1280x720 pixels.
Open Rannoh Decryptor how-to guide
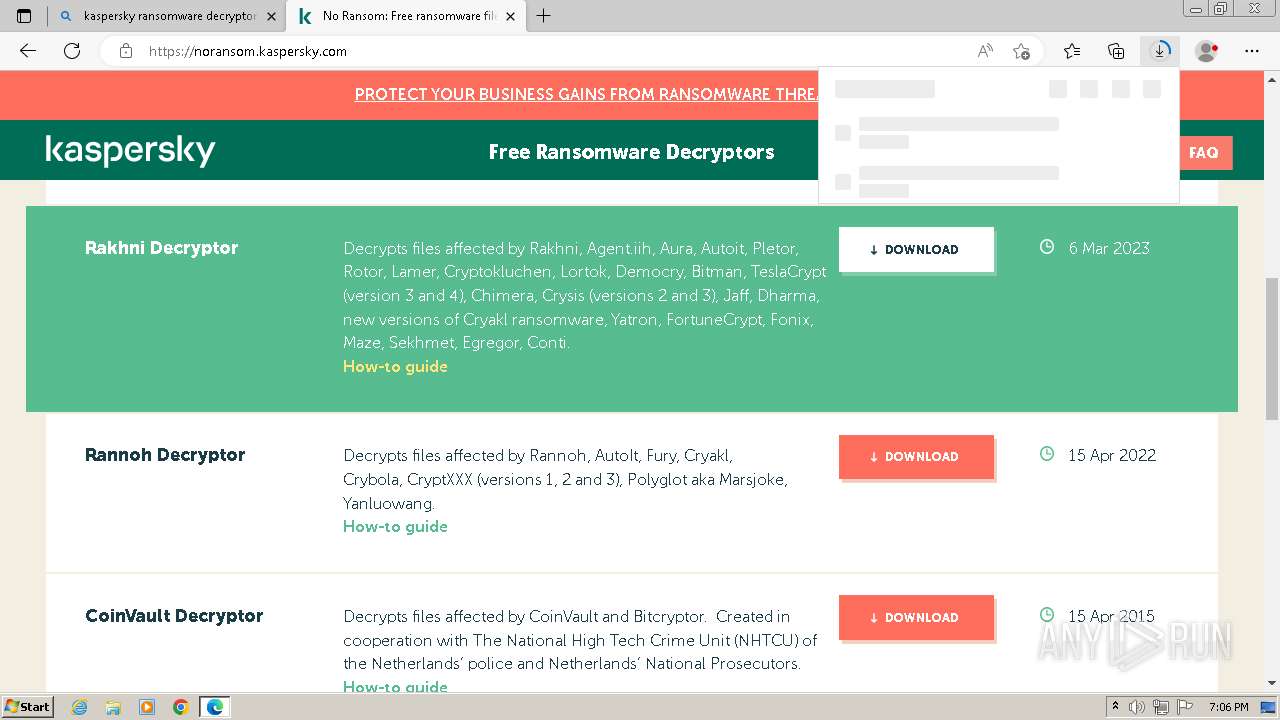(395, 527)
